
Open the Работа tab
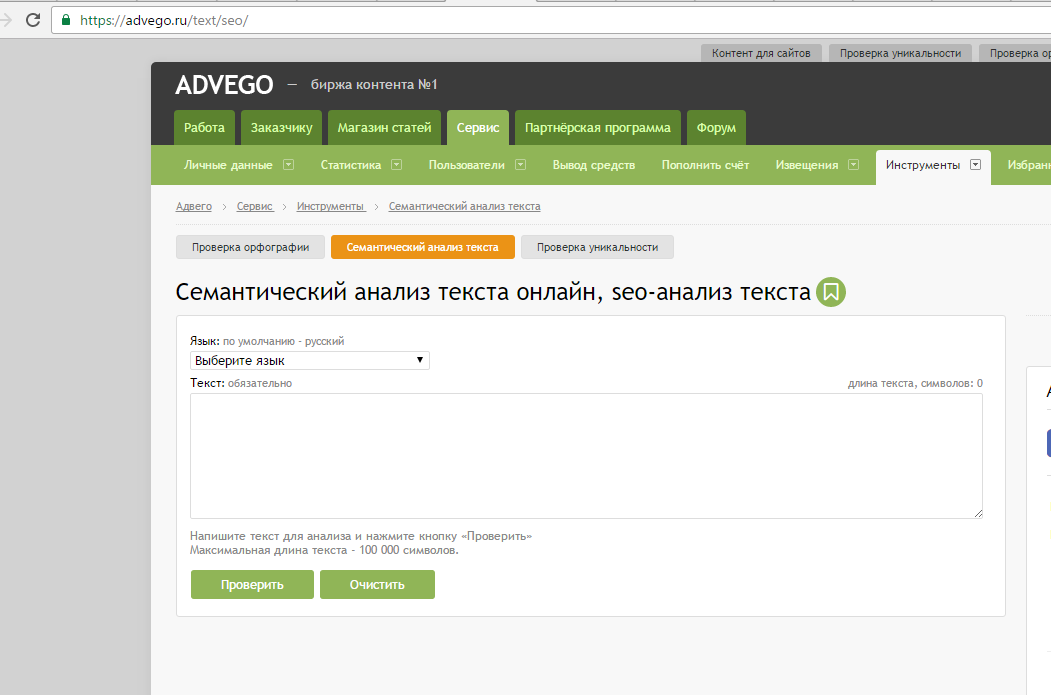click(204, 127)
